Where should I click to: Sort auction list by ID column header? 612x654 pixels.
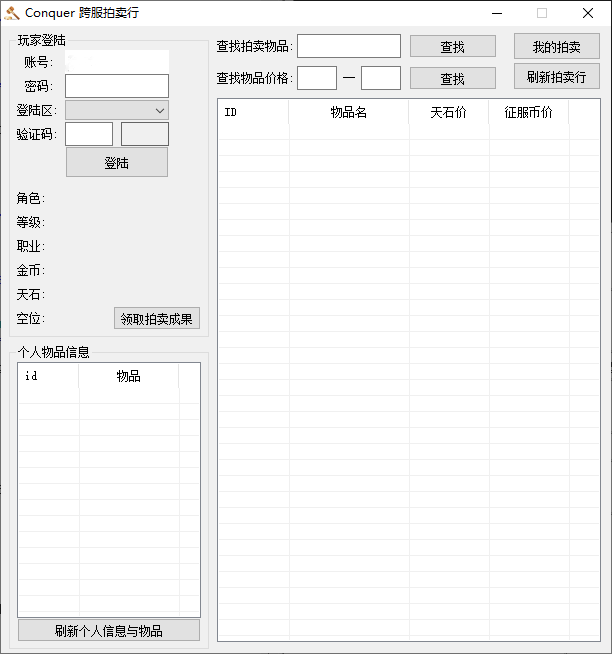[x=253, y=112]
